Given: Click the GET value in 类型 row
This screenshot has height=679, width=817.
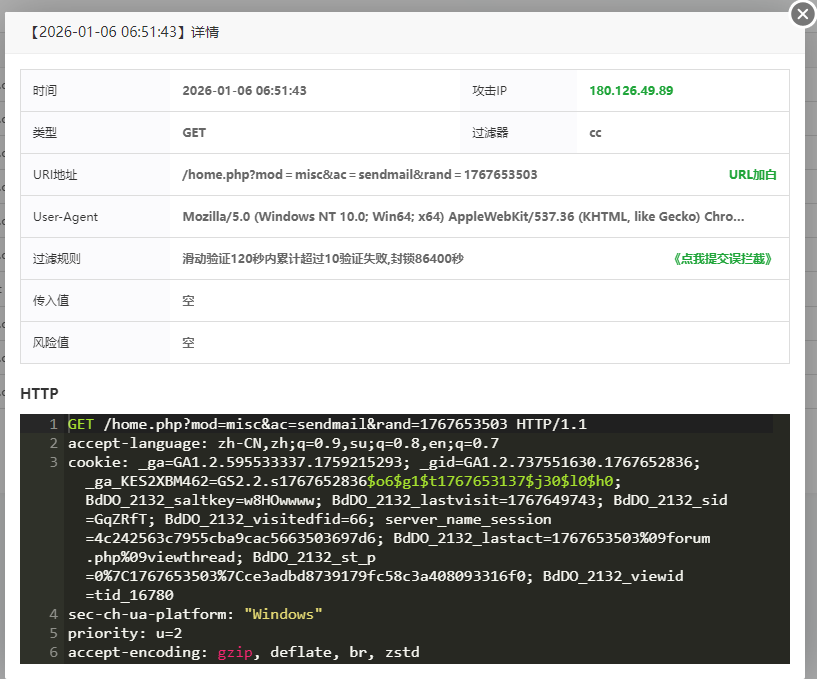Looking at the screenshot, I should pos(194,133).
